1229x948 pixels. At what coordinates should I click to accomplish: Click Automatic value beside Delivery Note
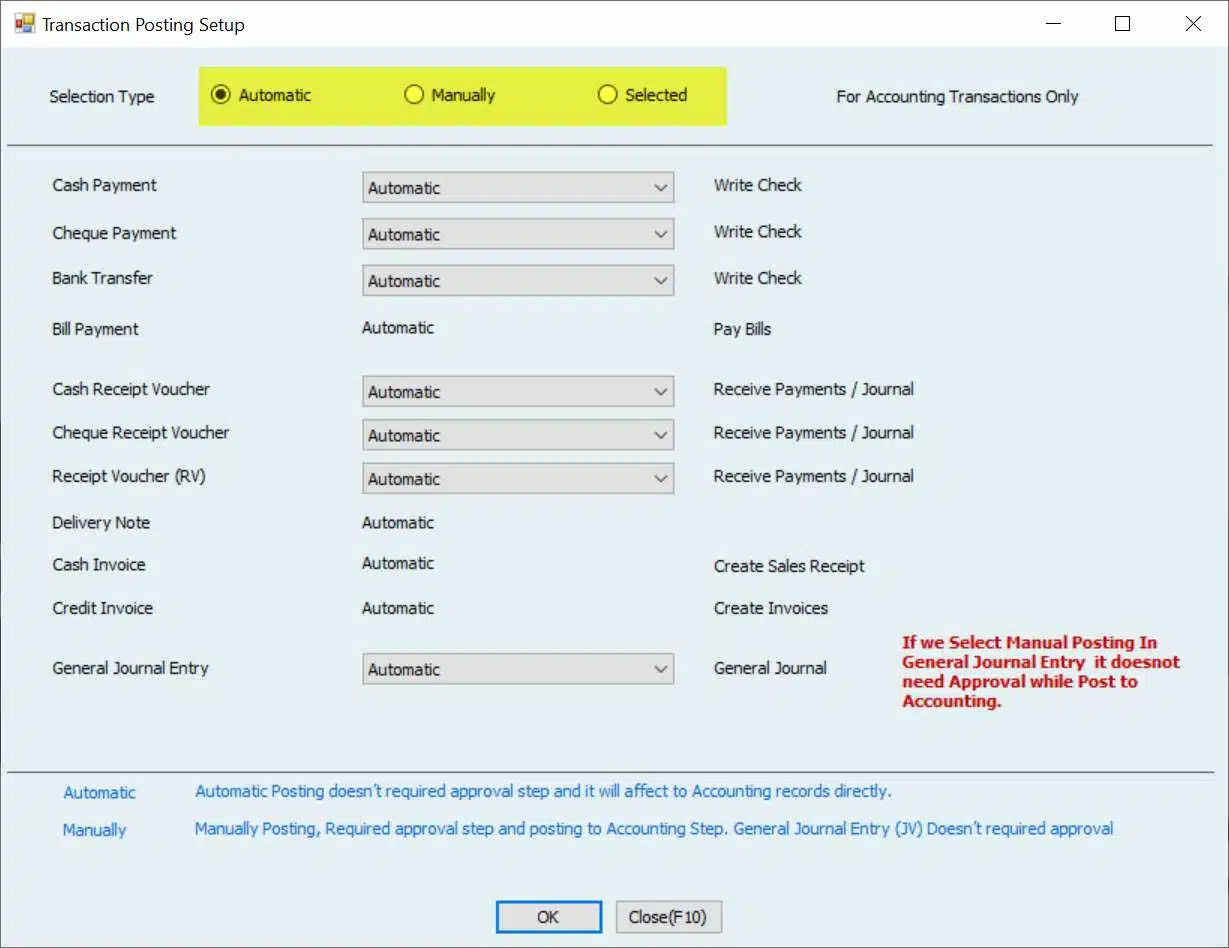click(398, 523)
